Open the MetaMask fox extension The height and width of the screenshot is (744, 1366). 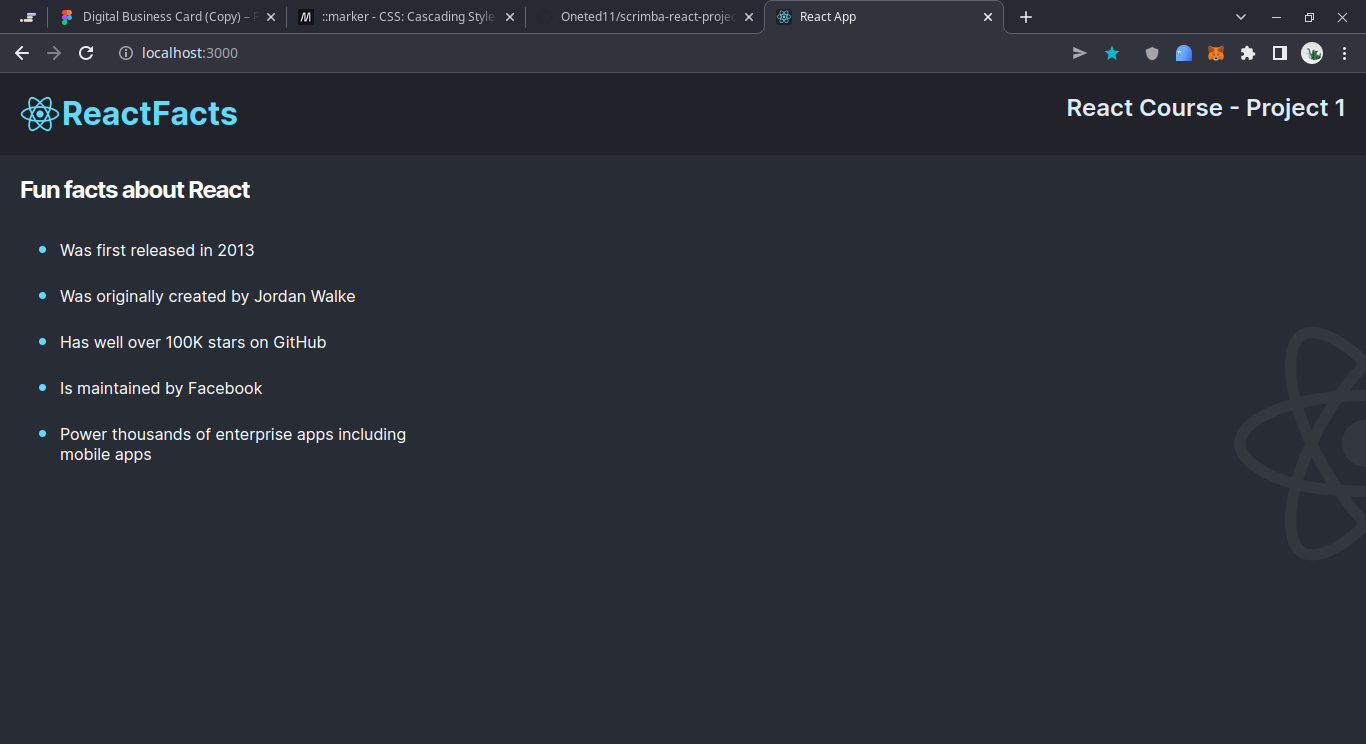pos(1215,53)
